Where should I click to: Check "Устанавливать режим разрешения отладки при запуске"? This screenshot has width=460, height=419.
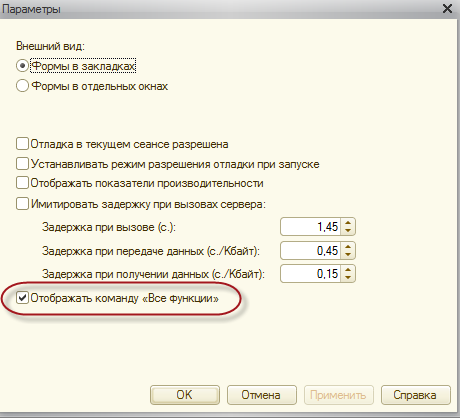pyautogui.click(x=22, y=164)
